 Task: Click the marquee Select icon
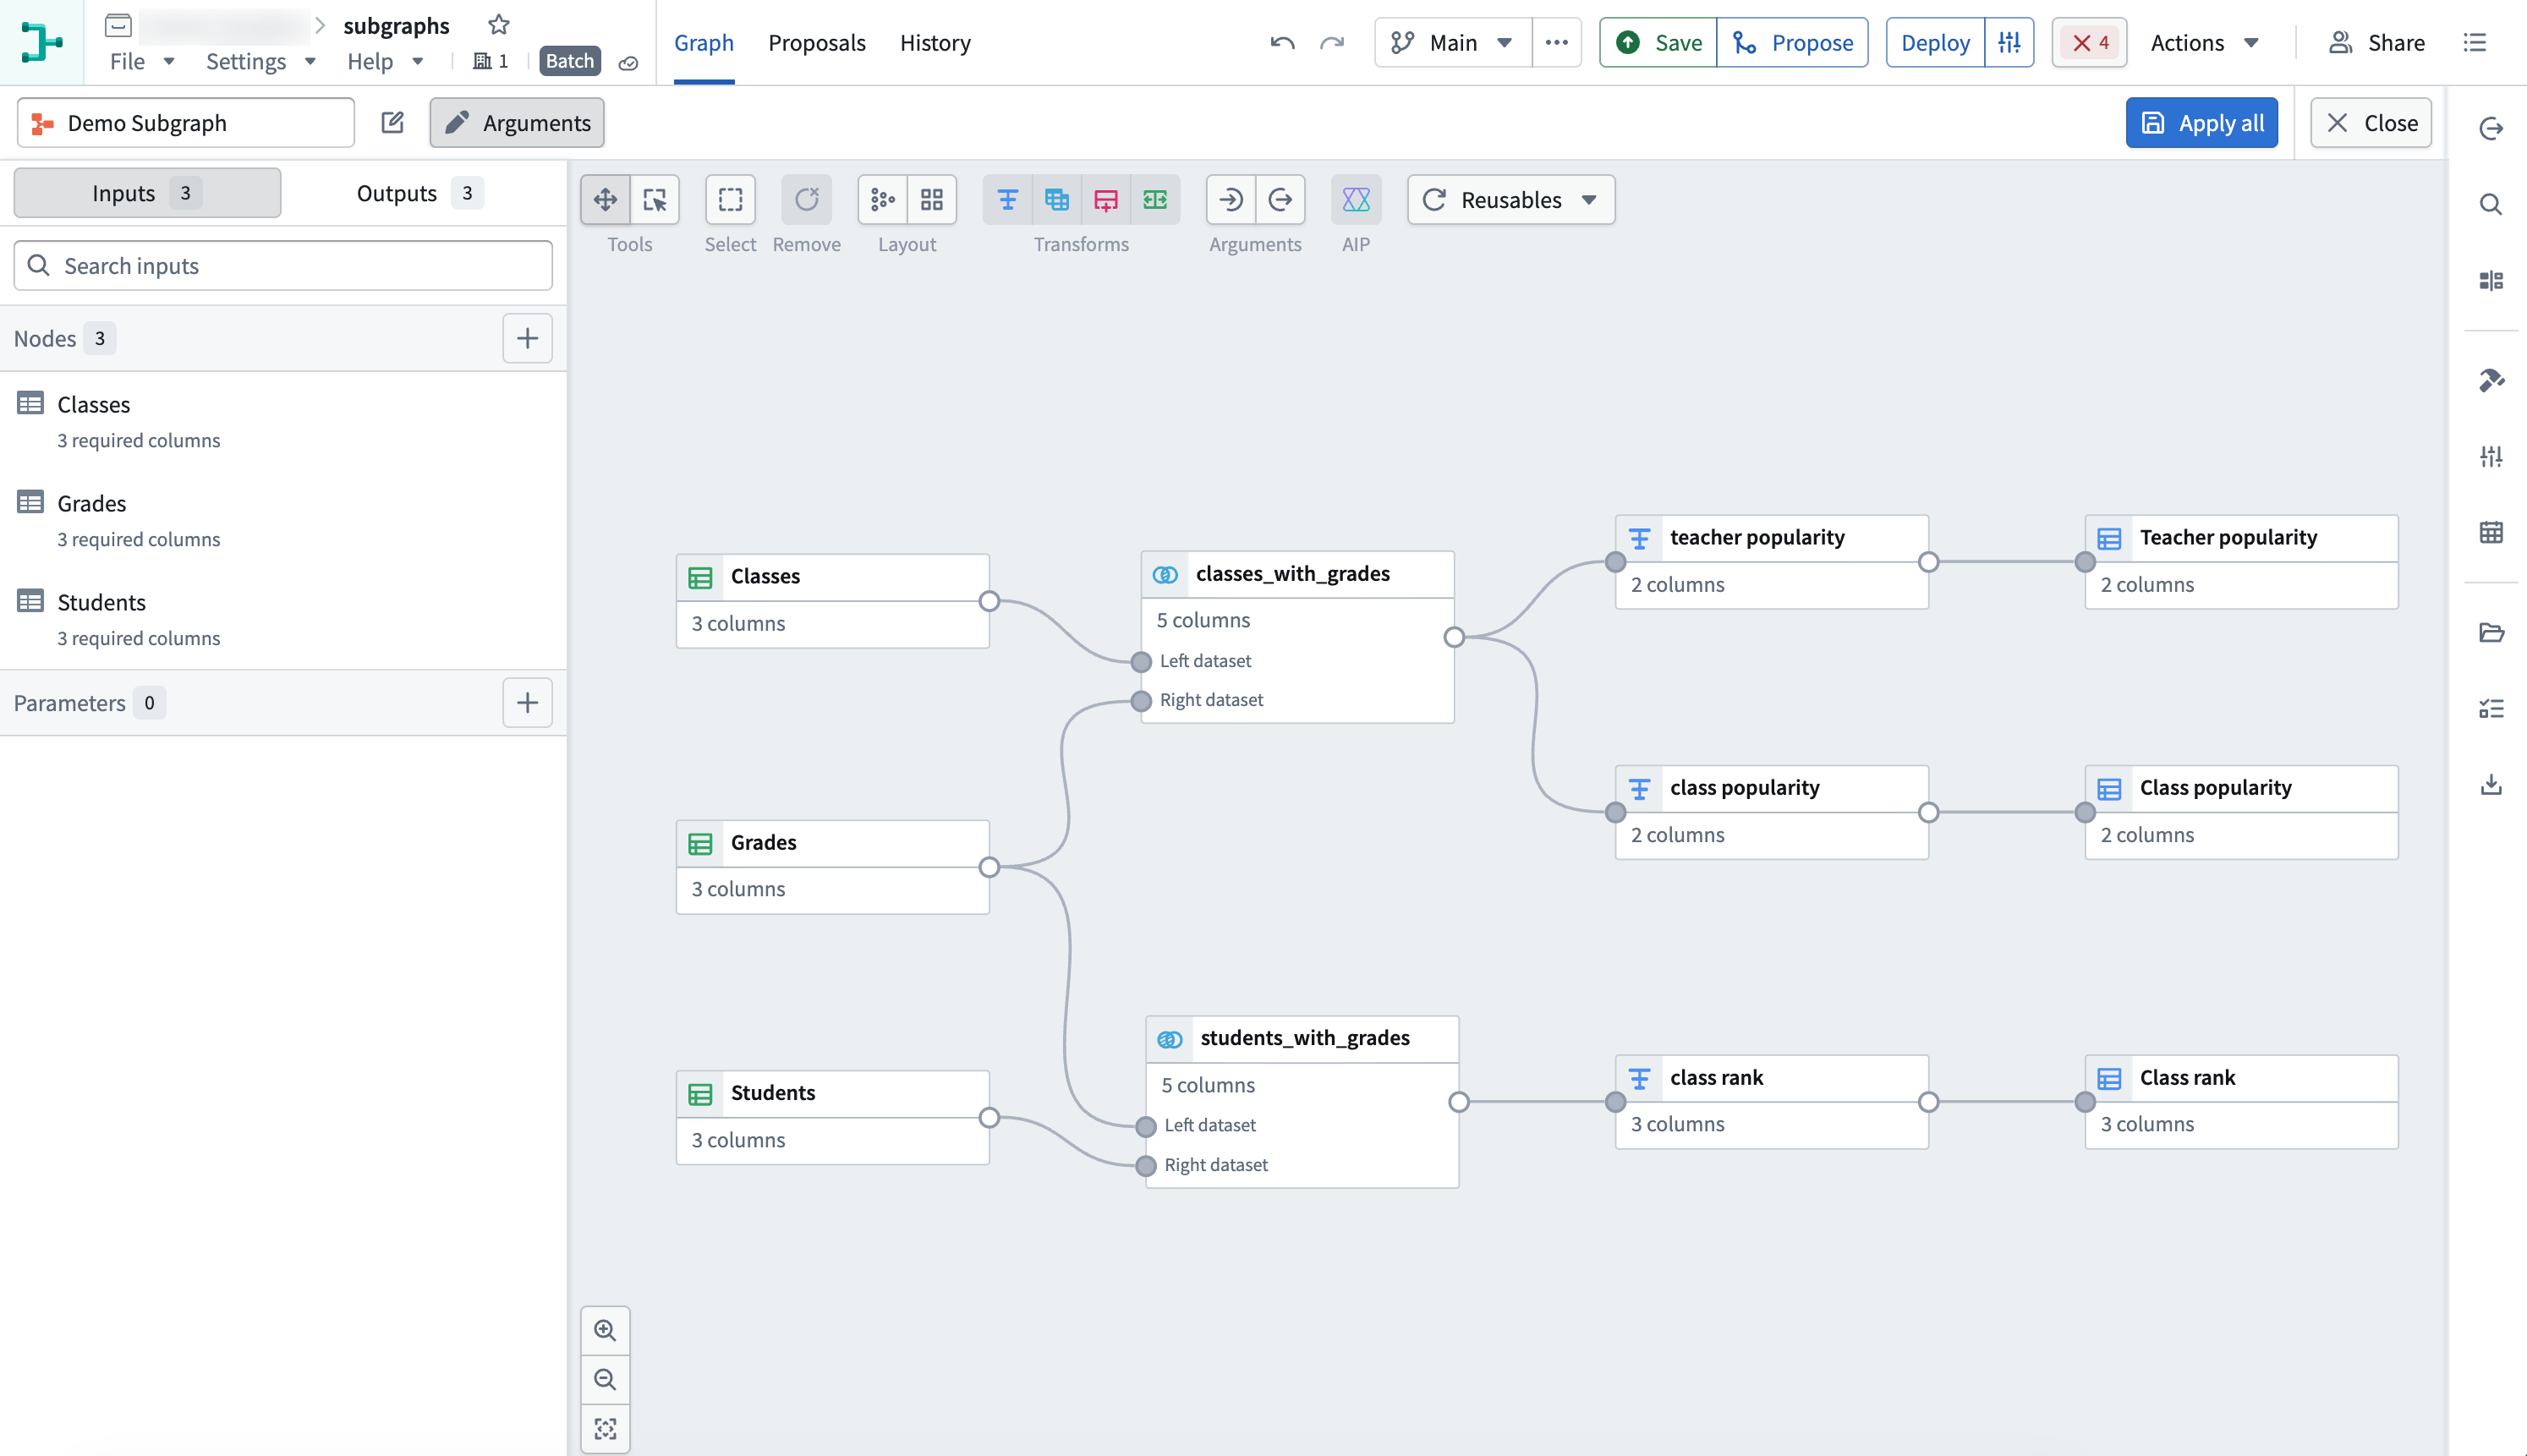[x=730, y=200]
